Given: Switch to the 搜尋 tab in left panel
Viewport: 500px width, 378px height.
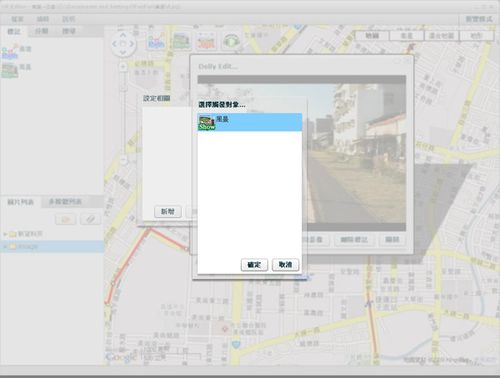Looking at the screenshot, I should pyautogui.click(x=69, y=31).
